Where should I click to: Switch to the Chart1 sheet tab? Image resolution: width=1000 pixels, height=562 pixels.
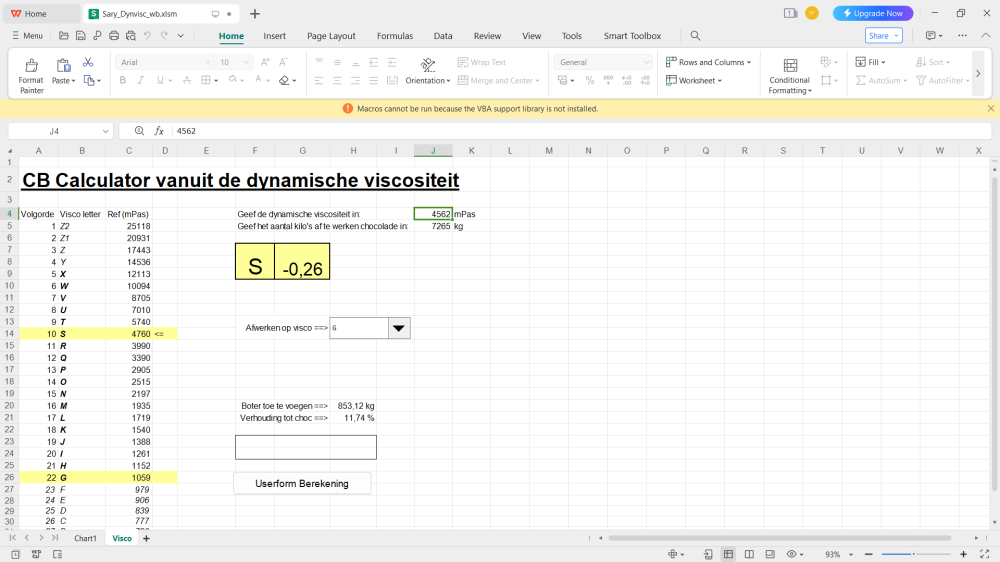click(x=85, y=538)
